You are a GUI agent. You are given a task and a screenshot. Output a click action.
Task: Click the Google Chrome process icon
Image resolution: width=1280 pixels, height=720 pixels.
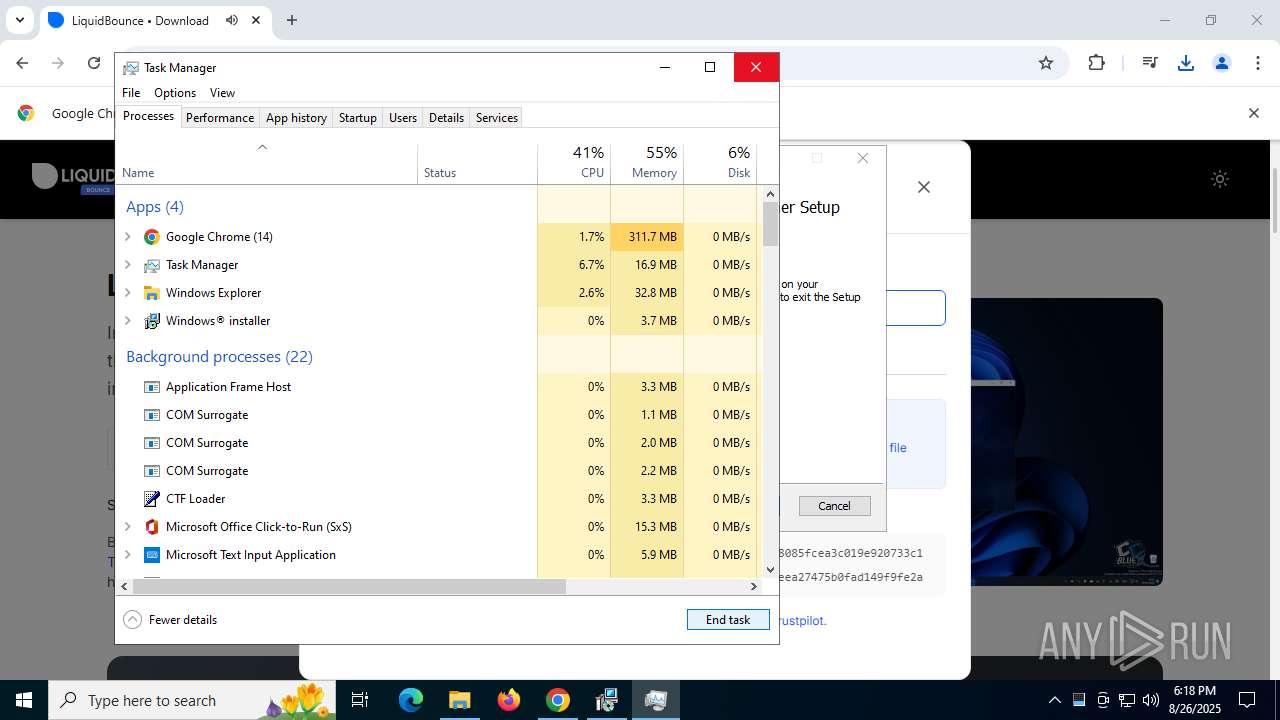click(x=152, y=237)
